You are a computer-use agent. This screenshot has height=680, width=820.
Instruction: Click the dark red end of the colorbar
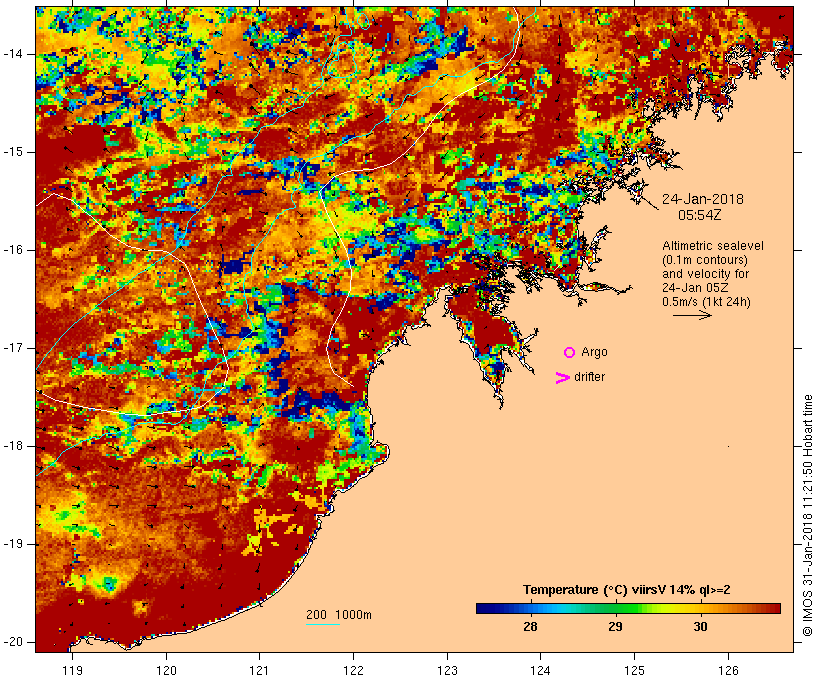pos(775,608)
